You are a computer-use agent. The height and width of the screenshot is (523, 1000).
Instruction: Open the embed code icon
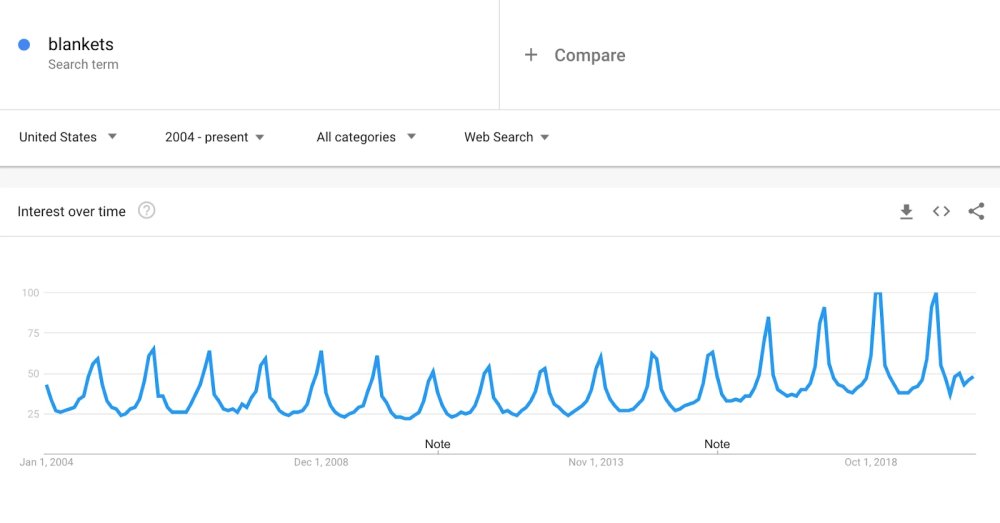(x=941, y=211)
